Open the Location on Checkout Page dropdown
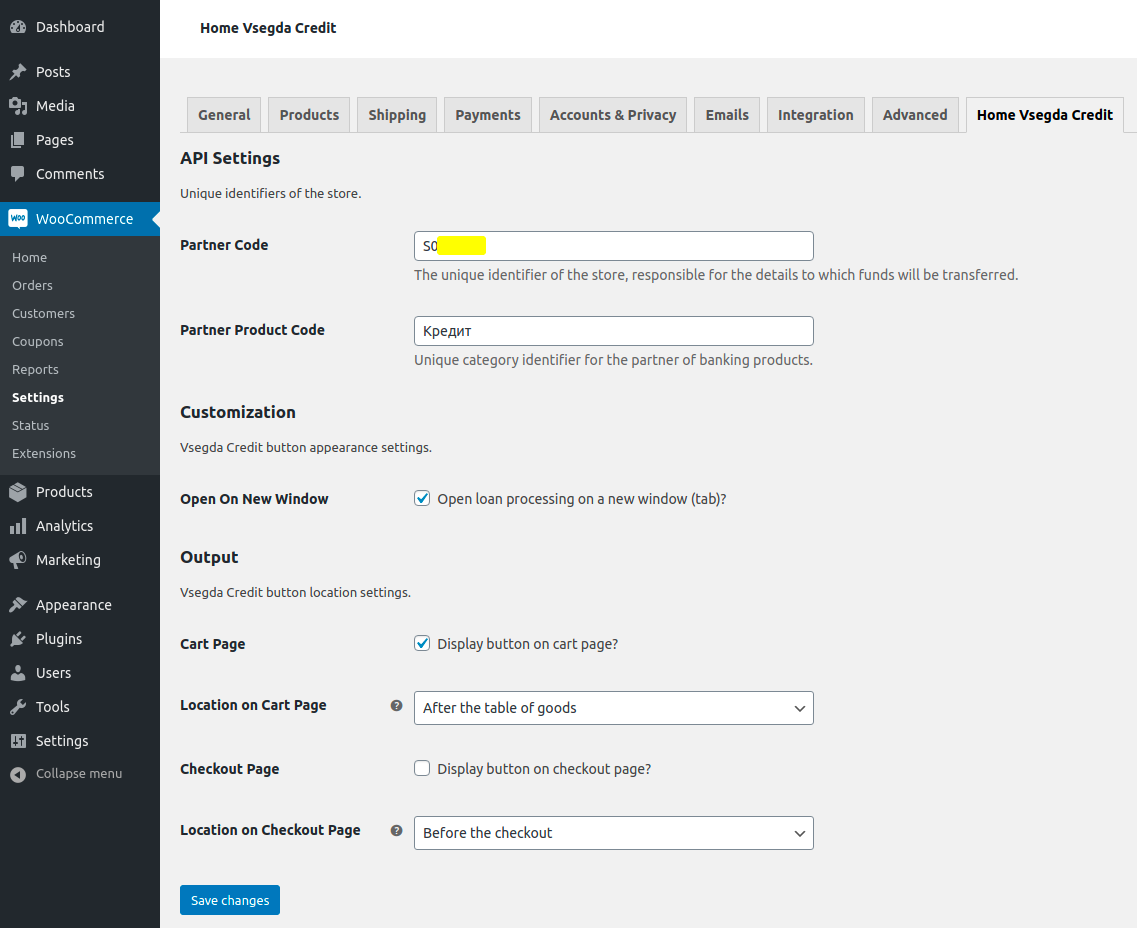1137x928 pixels. pos(613,833)
